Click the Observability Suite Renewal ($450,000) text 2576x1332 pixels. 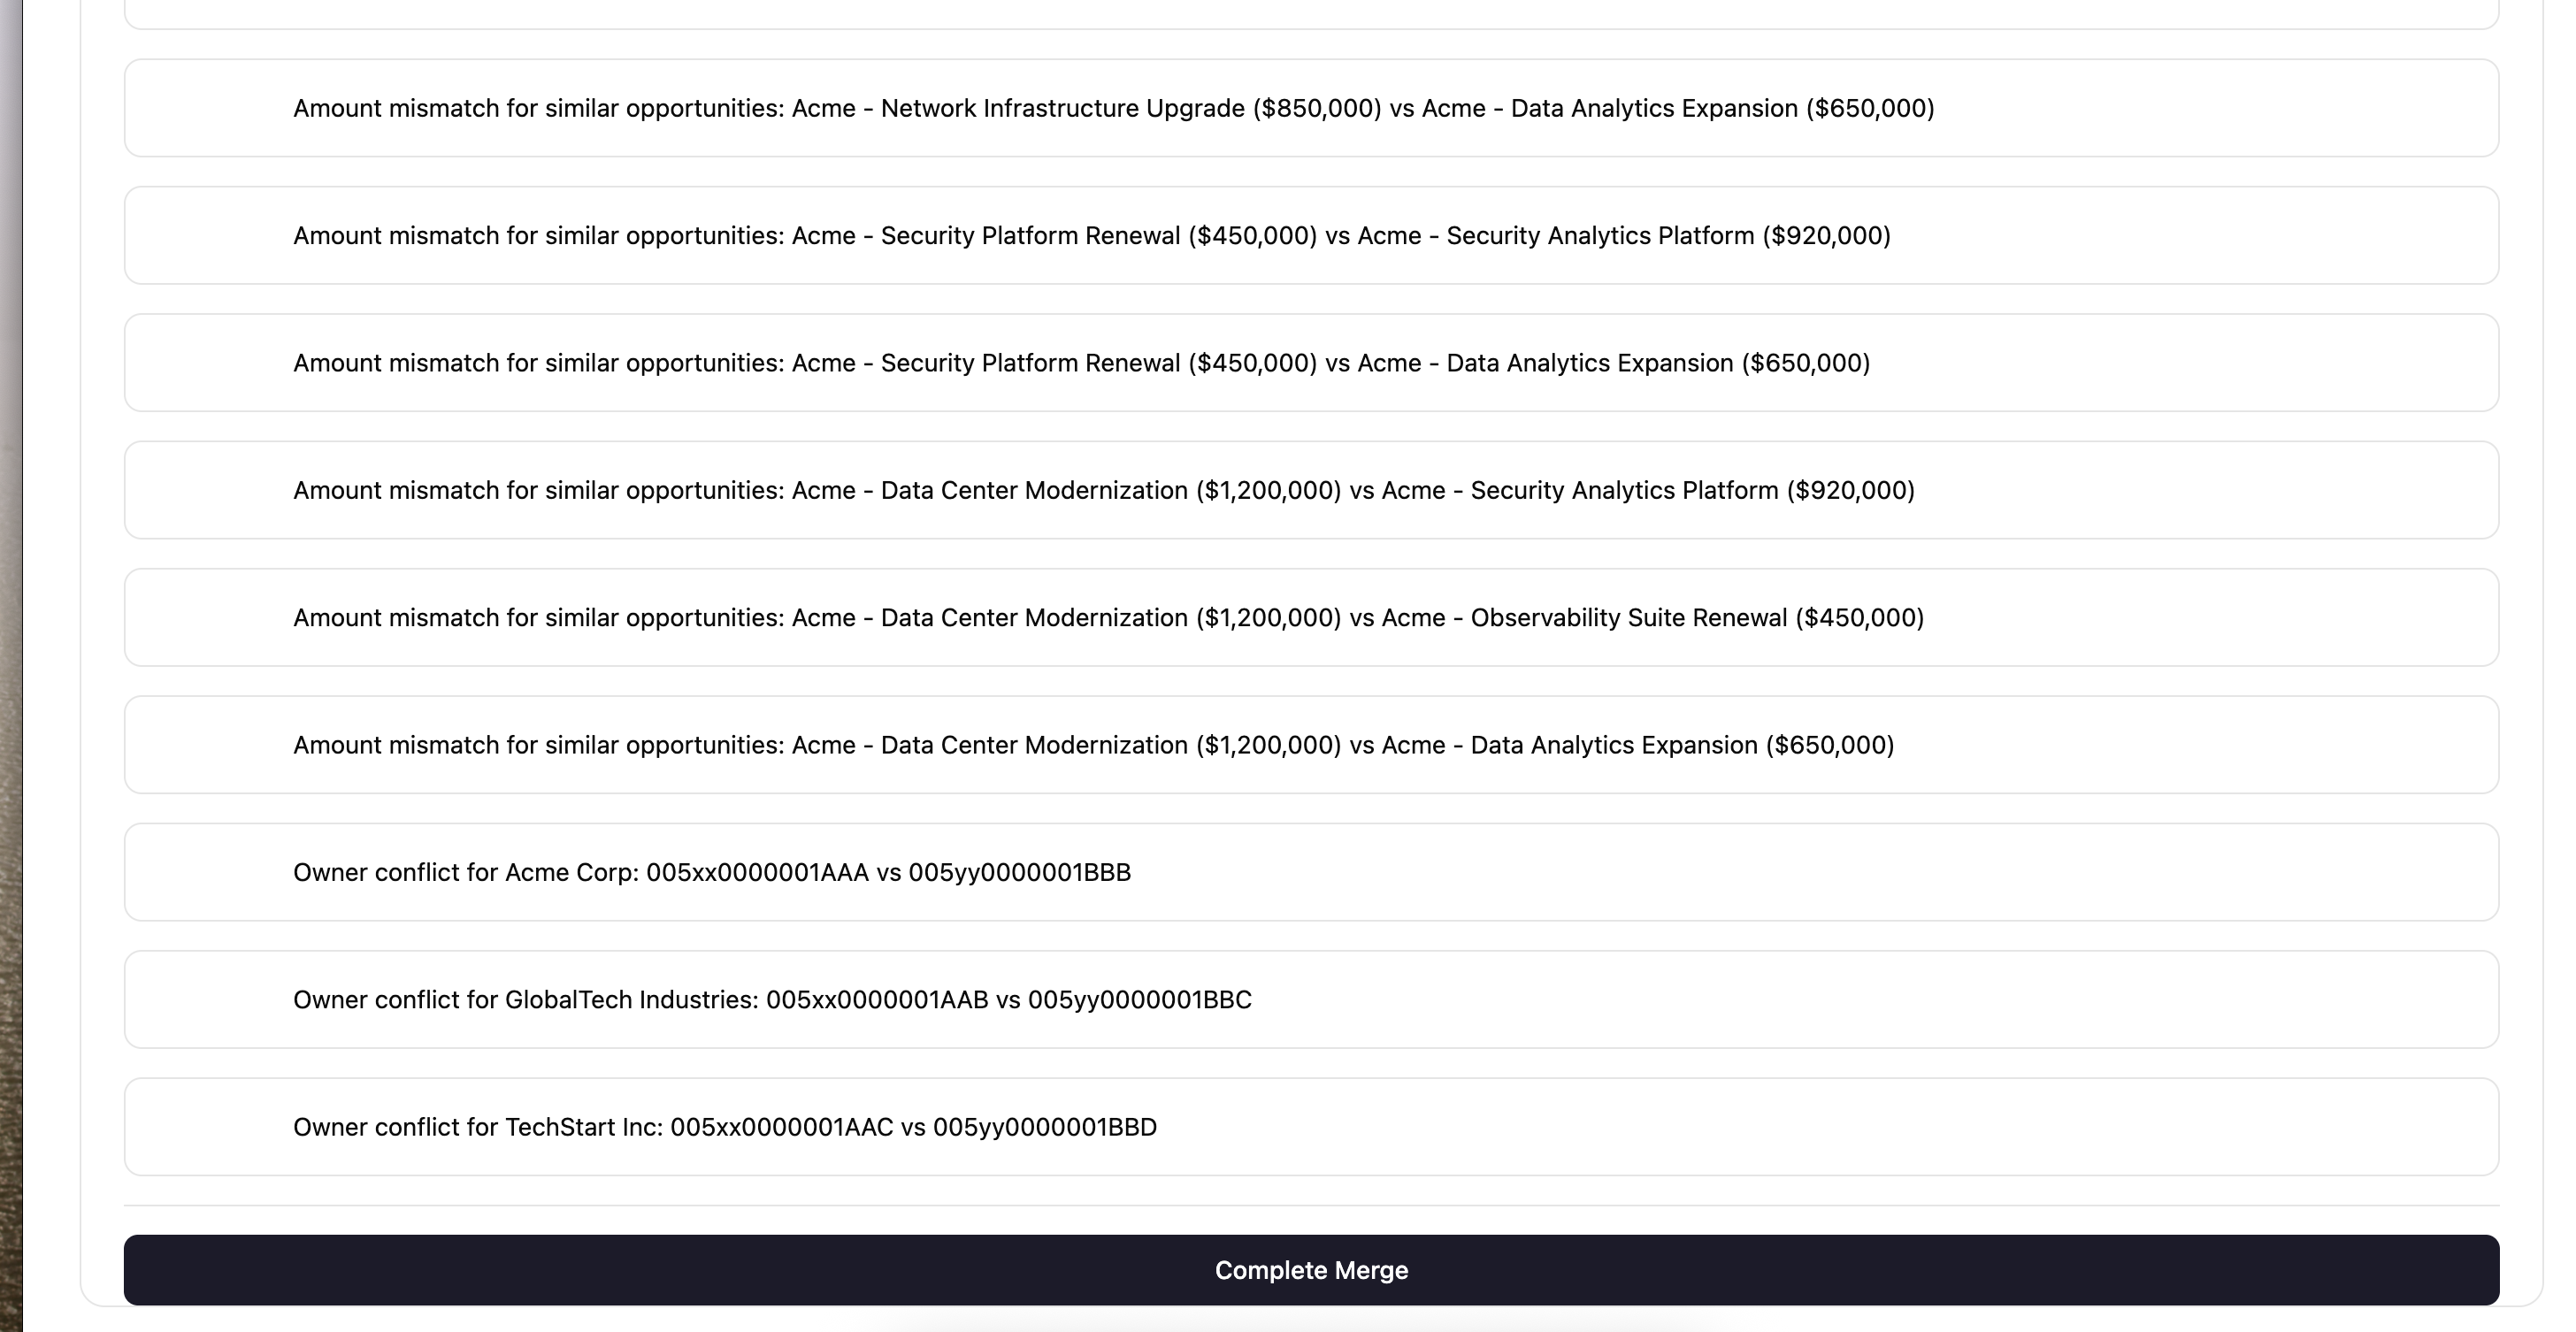pos(1697,618)
